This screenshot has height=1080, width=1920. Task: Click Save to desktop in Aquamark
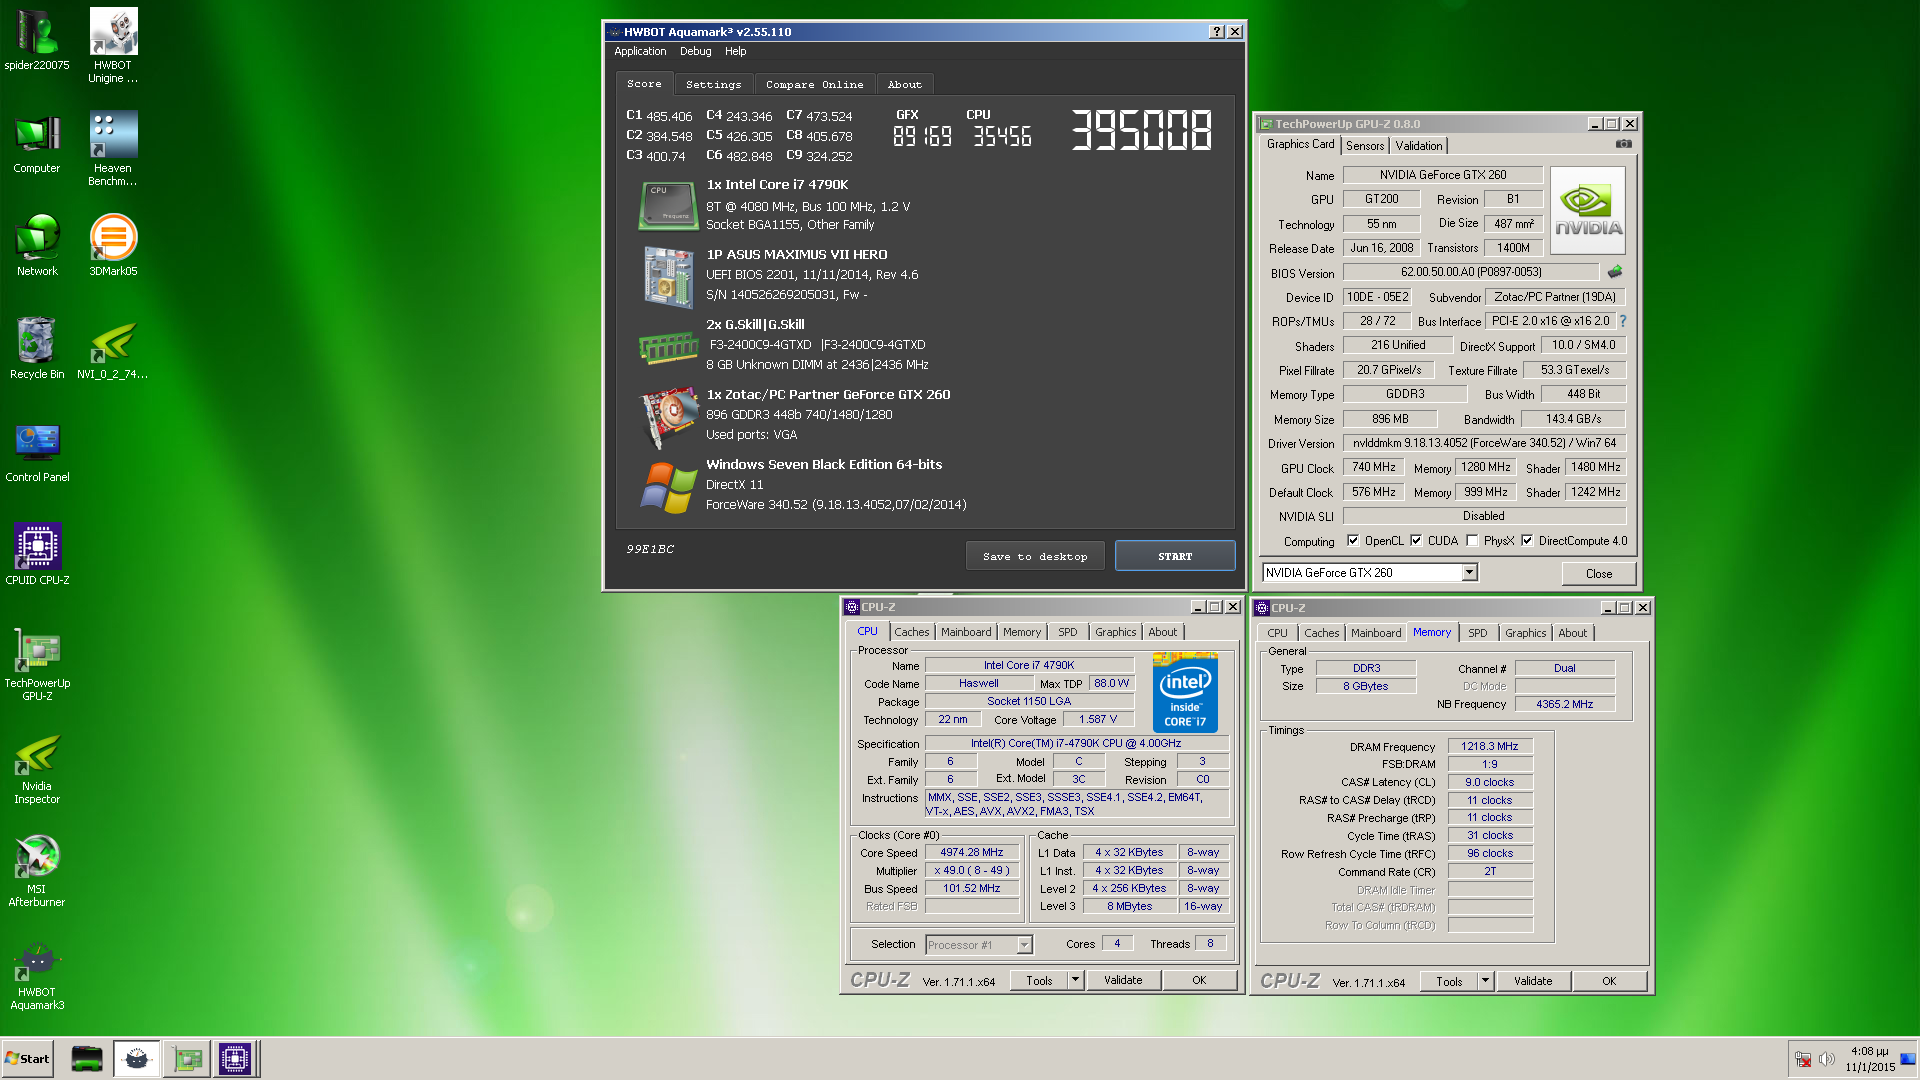(1035, 556)
